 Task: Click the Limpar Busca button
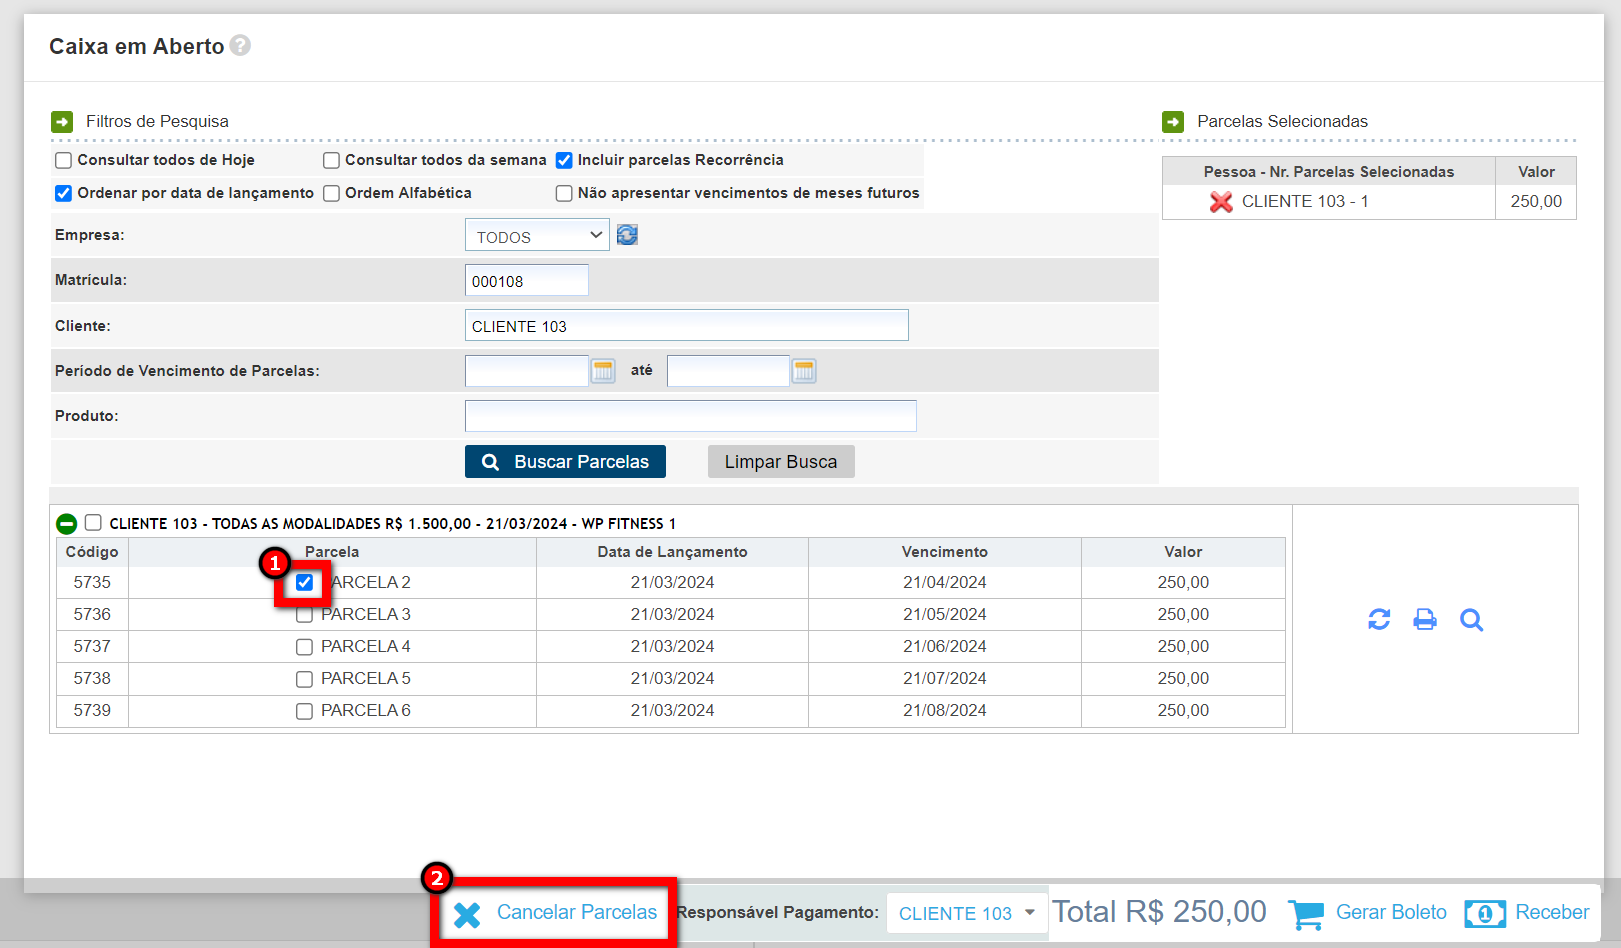(780, 462)
